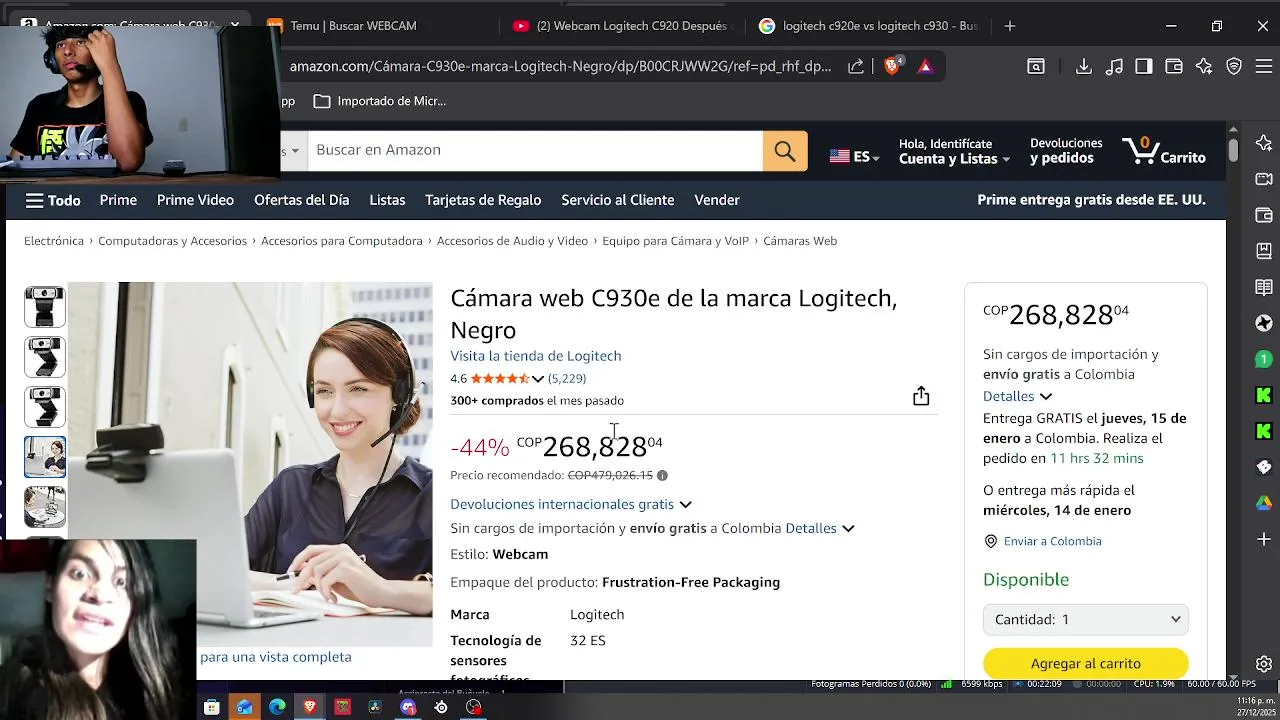Click the Amazon search magnifier button

pos(785,151)
